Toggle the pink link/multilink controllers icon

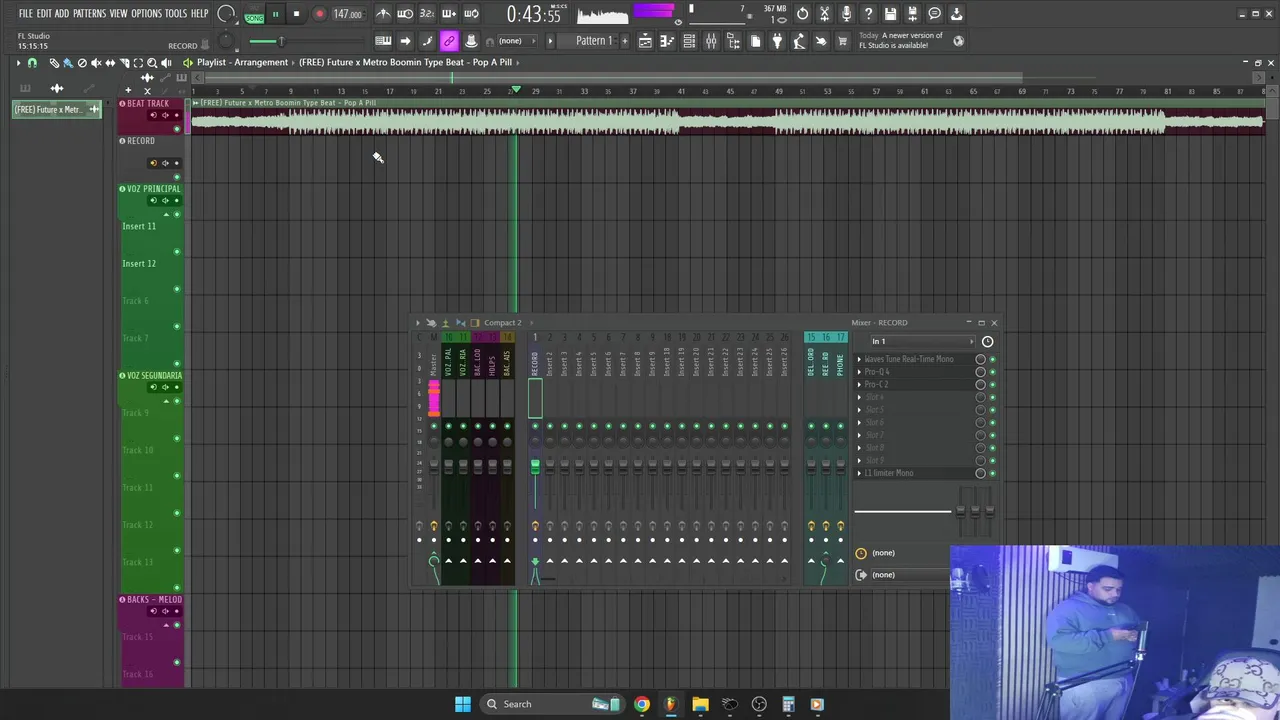[449, 41]
